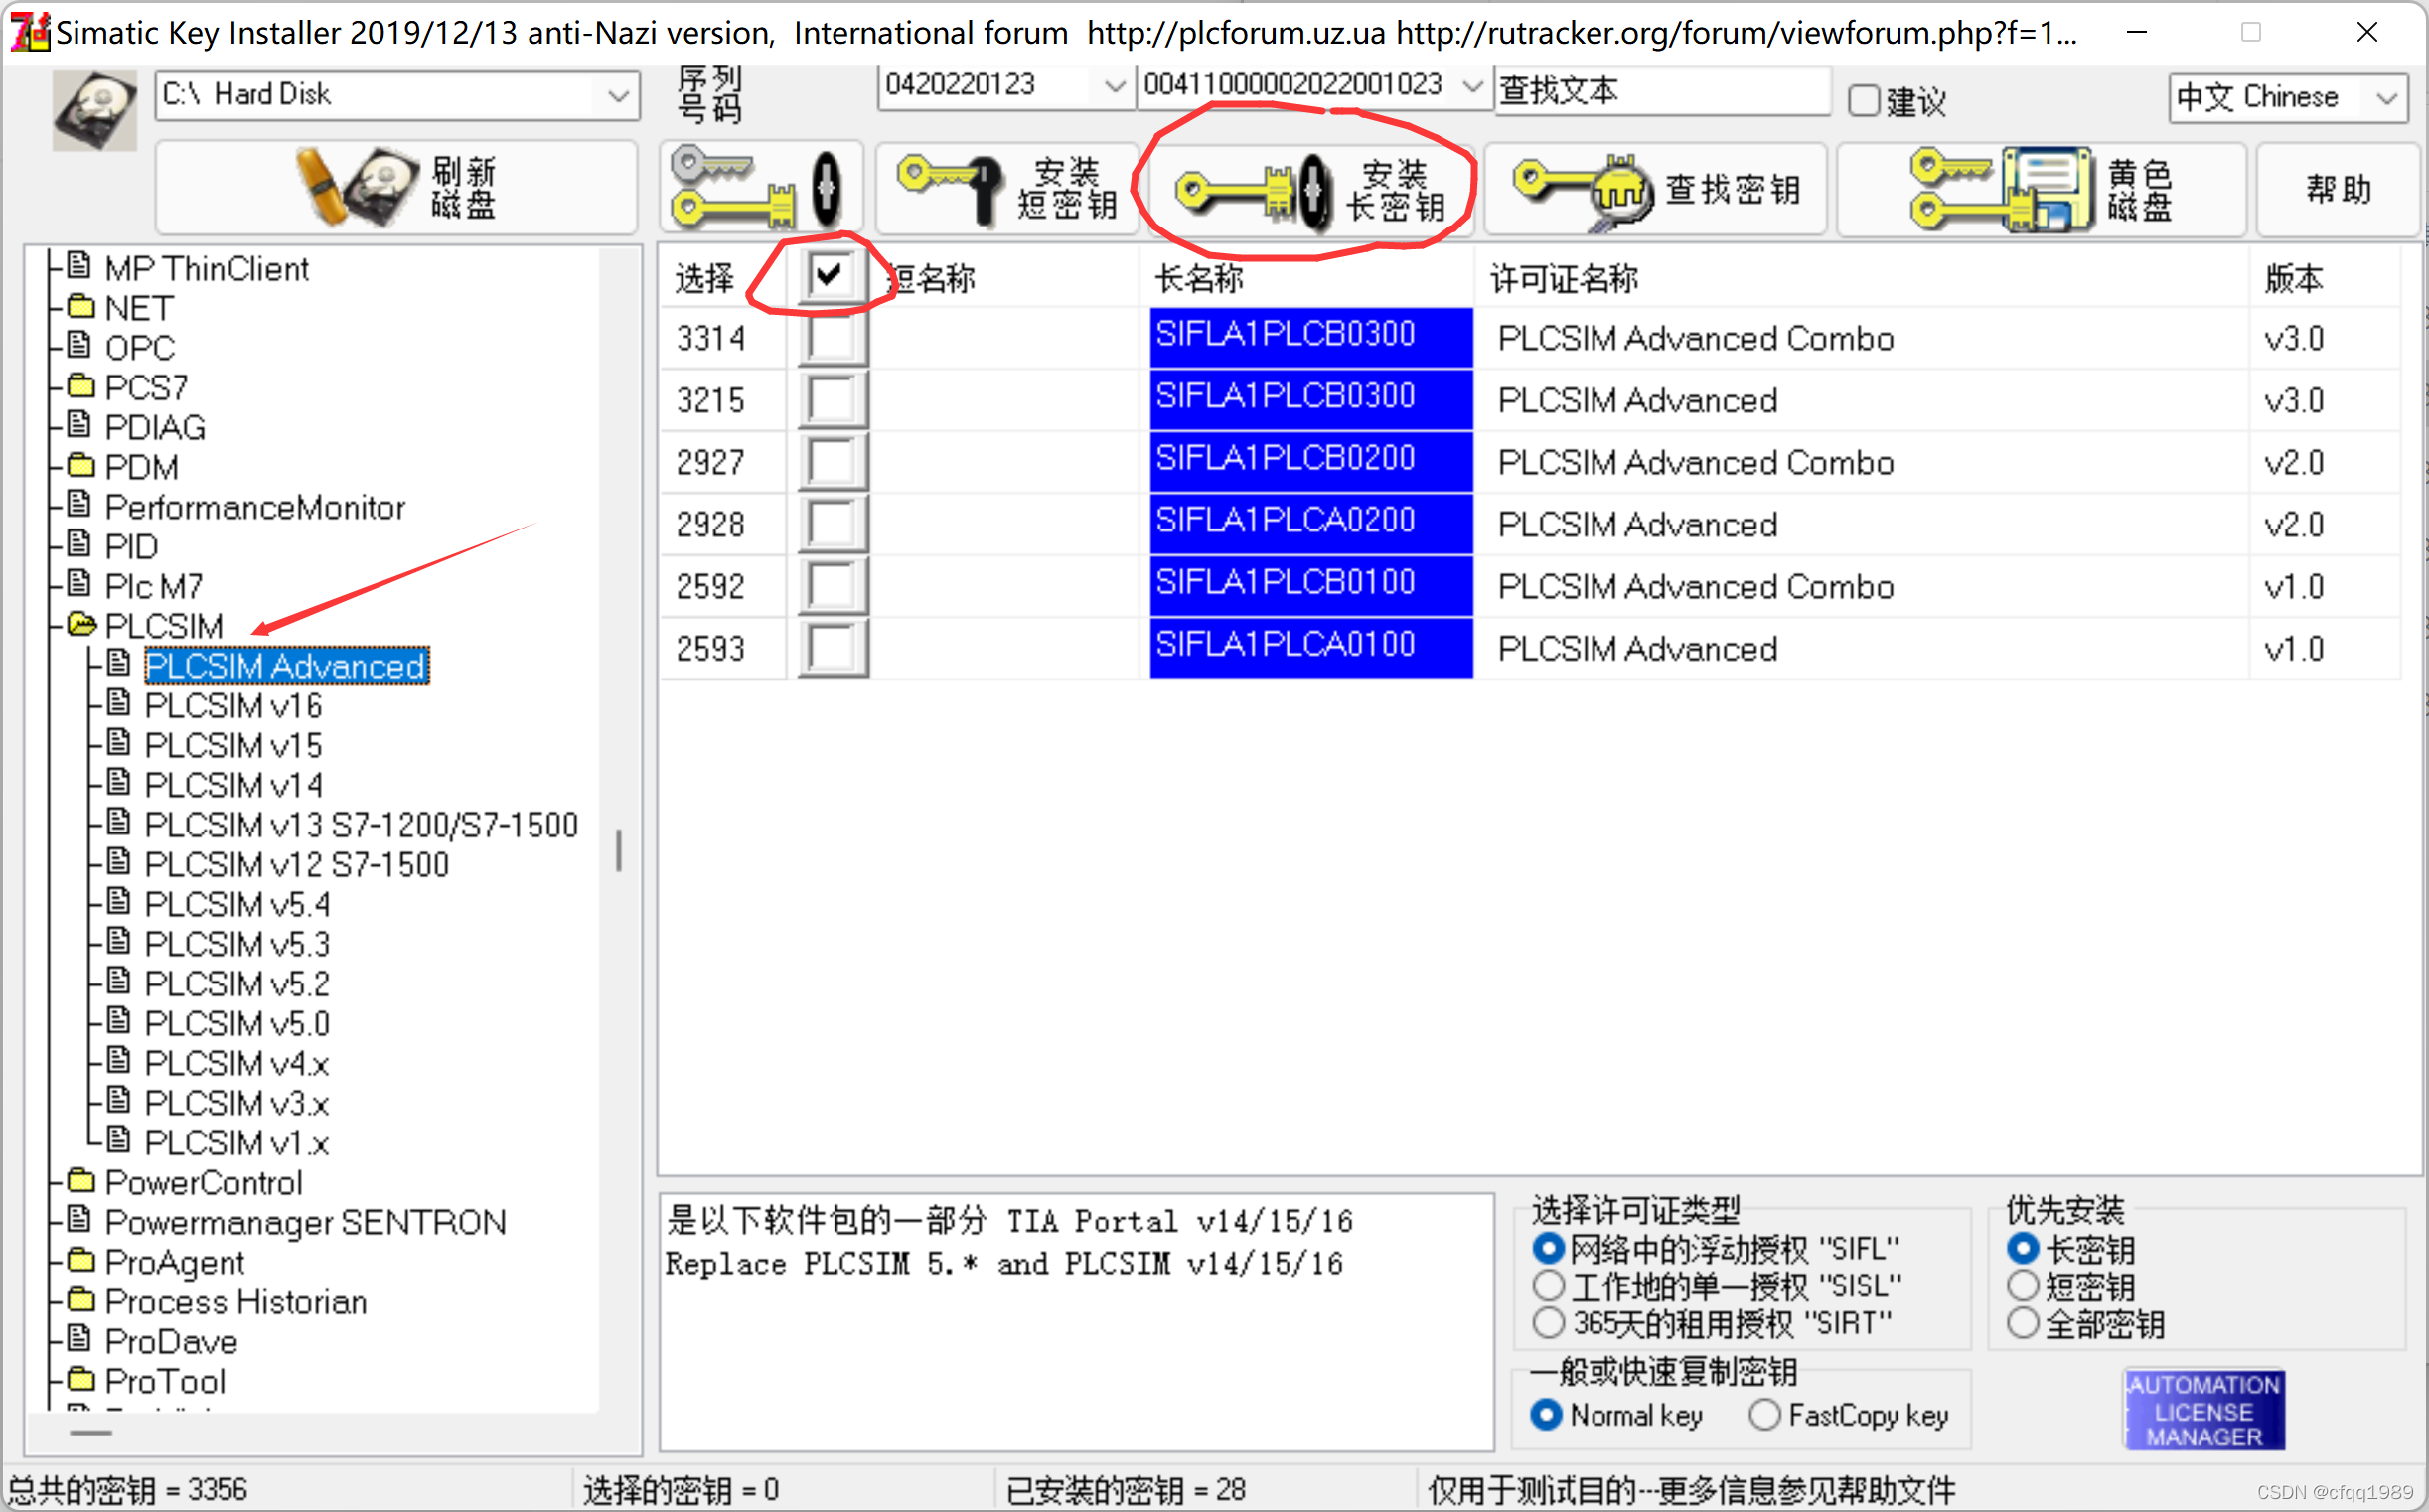Click Find Key (查找密钥) icon button
The height and width of the screenshot is (1512, 2429).
point(1655,188)
